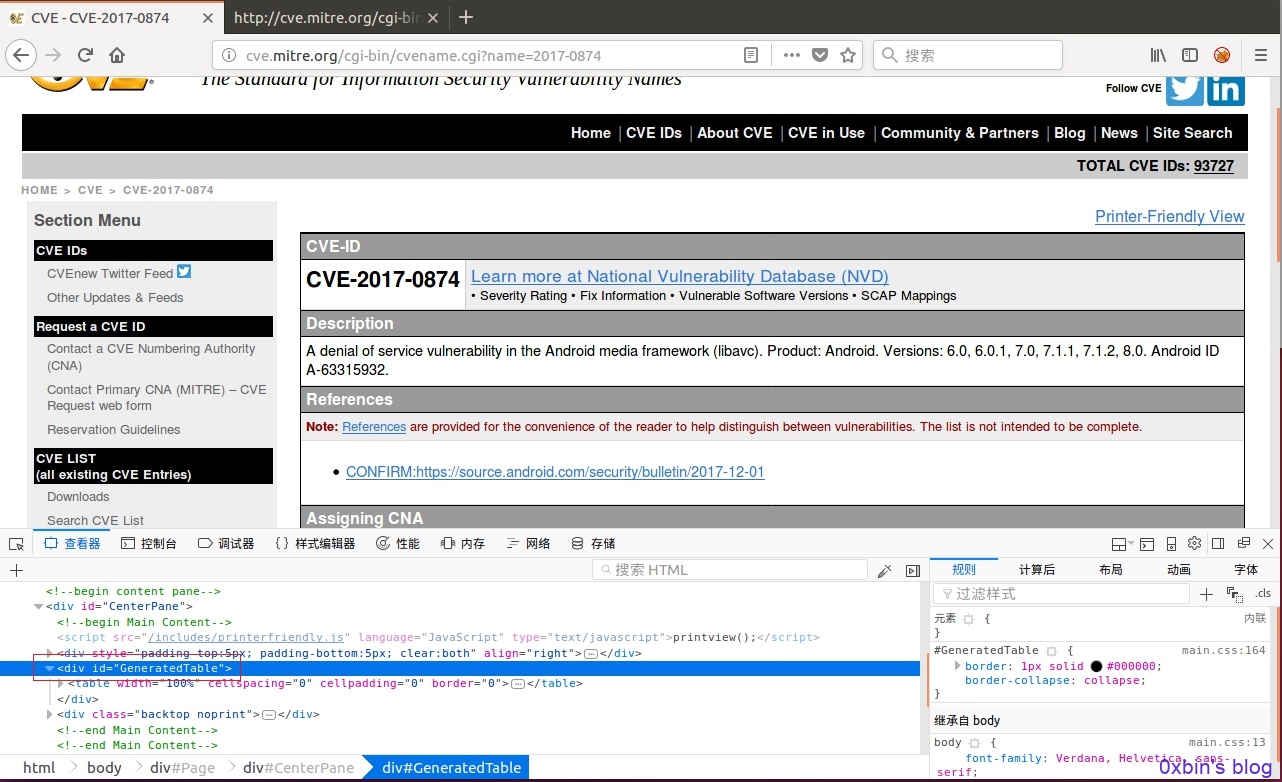The image size is (1282, 782).
Task: Click CVE IDs in navigation bar
Action: pos(653,133)
